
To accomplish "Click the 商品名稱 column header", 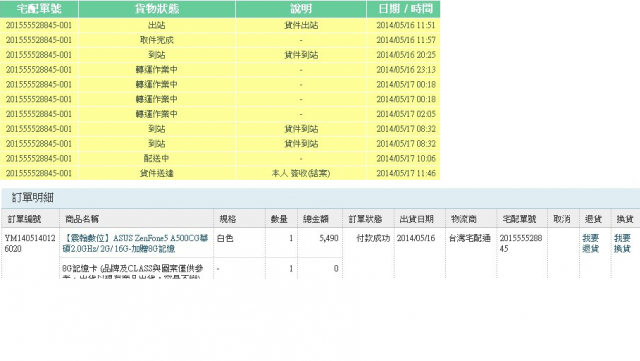I will pos(82,219).
